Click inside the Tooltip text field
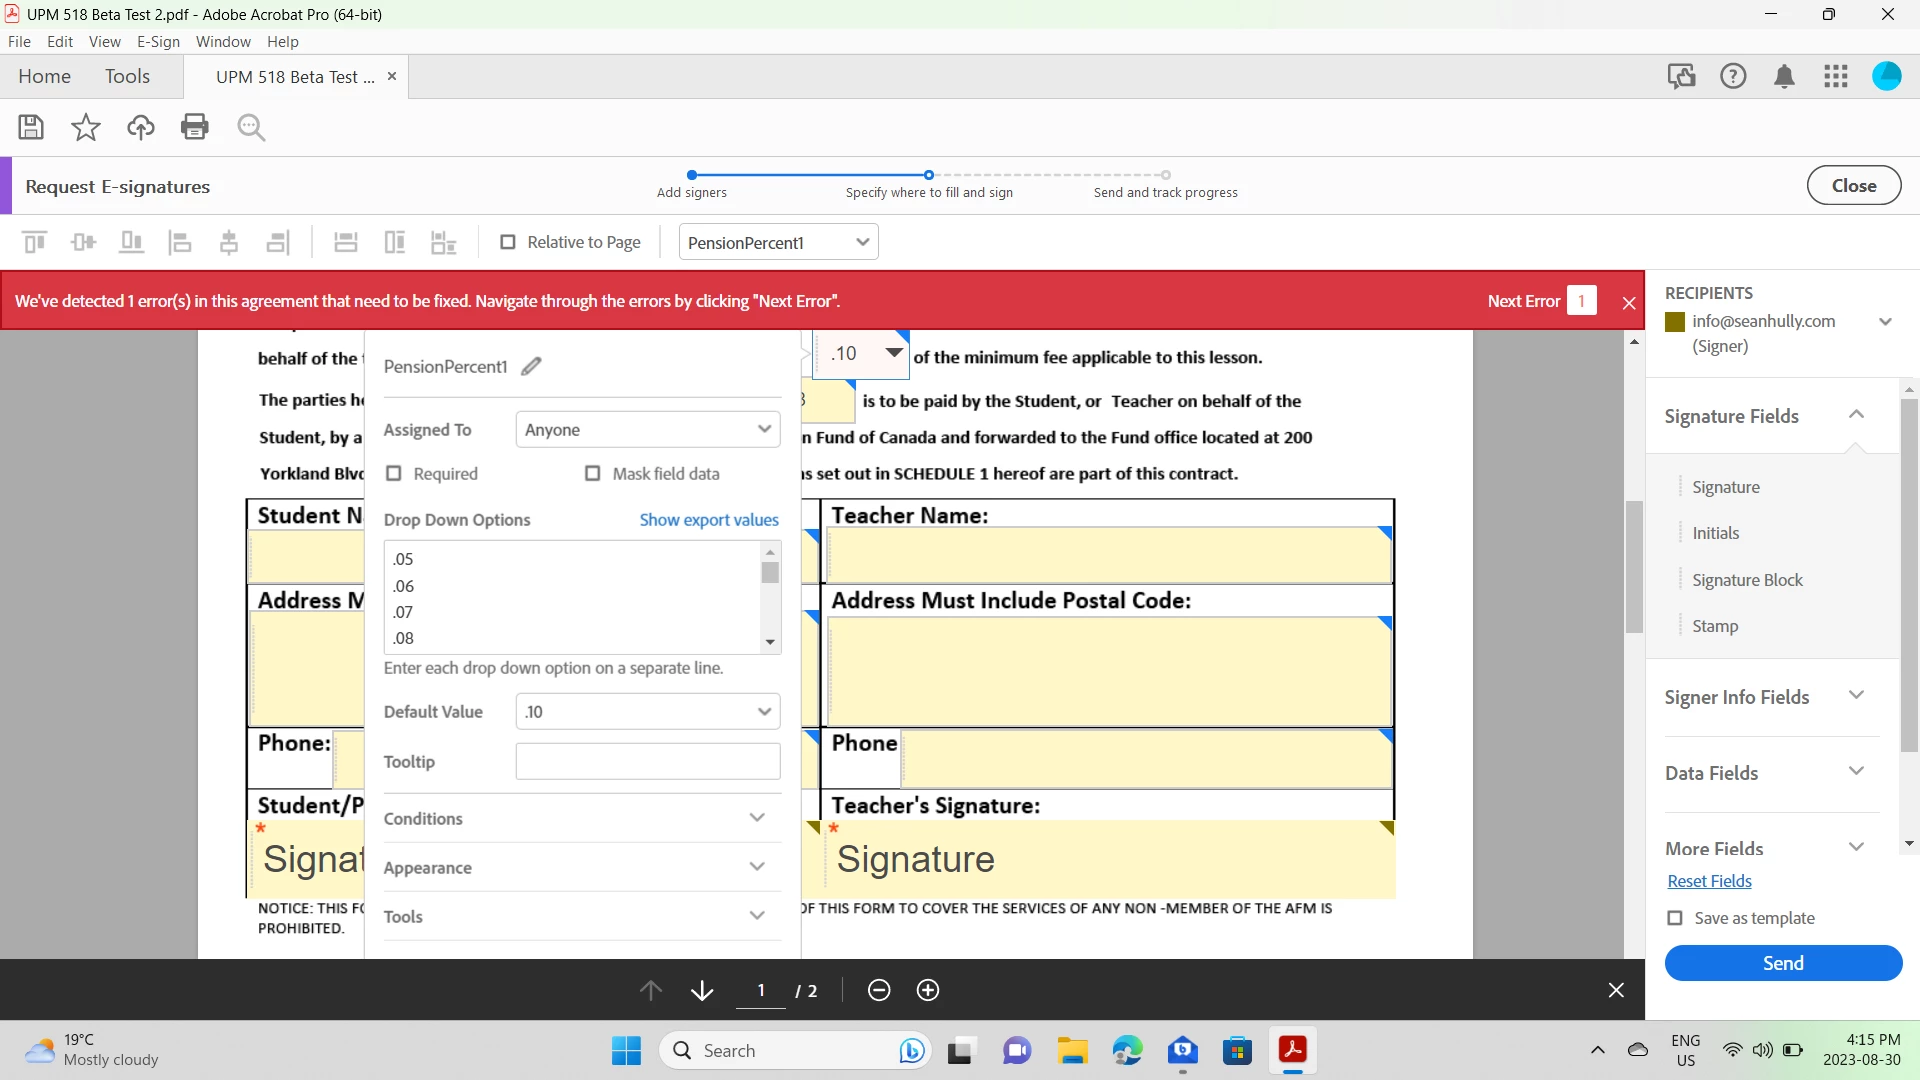 647,762
